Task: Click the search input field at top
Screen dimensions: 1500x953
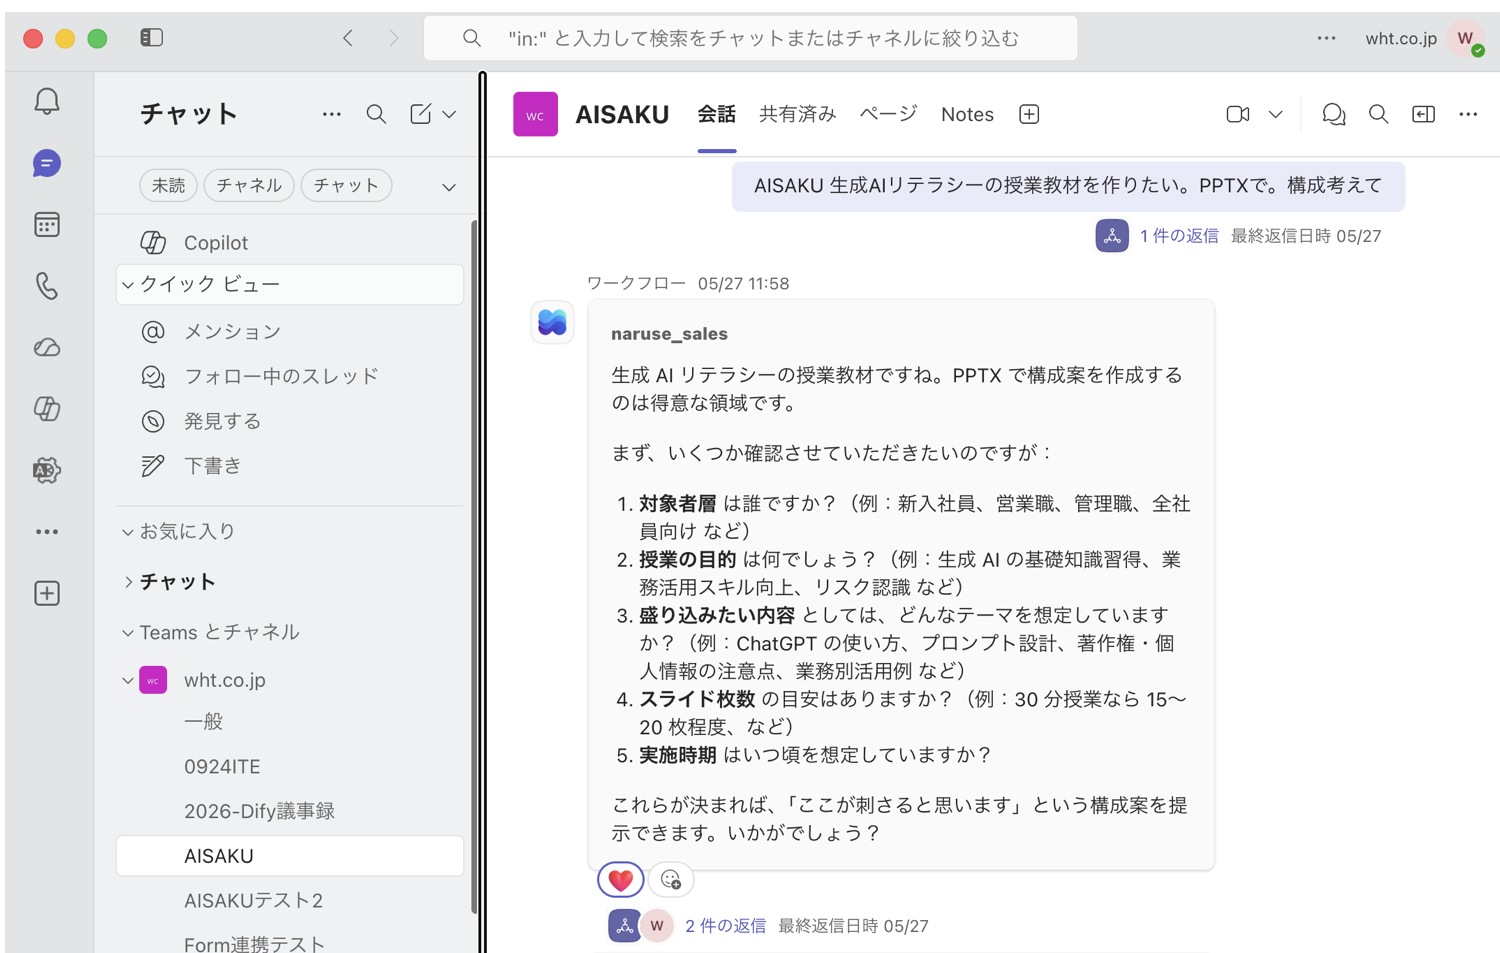Action: pos(750,38)
